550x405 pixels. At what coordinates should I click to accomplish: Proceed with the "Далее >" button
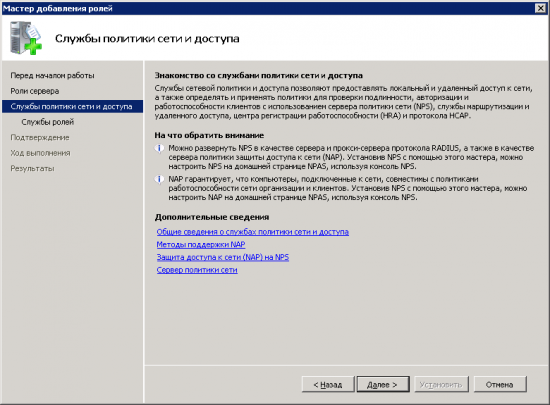tap(383, 385)
